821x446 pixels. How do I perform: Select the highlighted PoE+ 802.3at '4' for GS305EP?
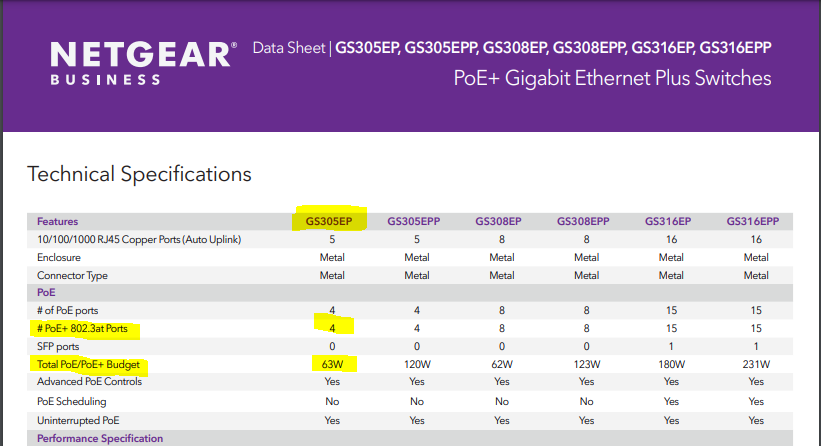click(x=332, y=329)
